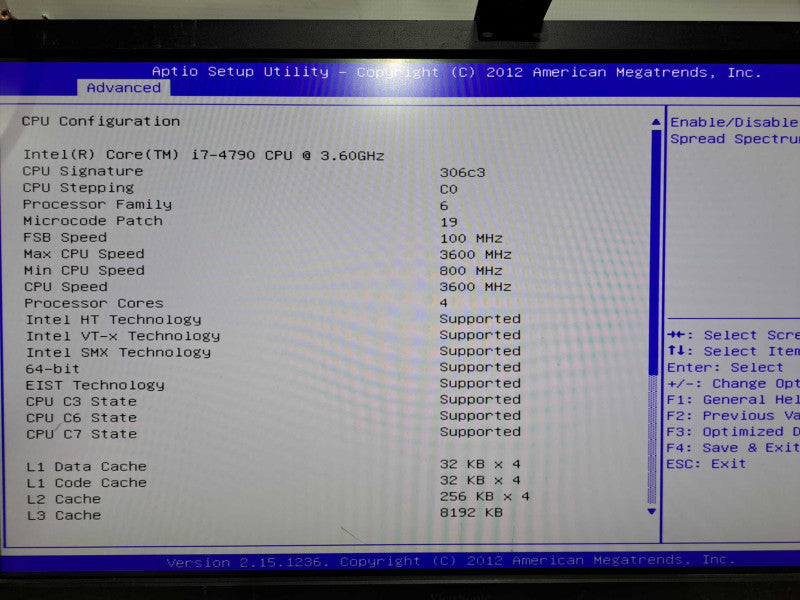Select the CPU Configuration heading
800x600 pixels.
tap(101, 121)
